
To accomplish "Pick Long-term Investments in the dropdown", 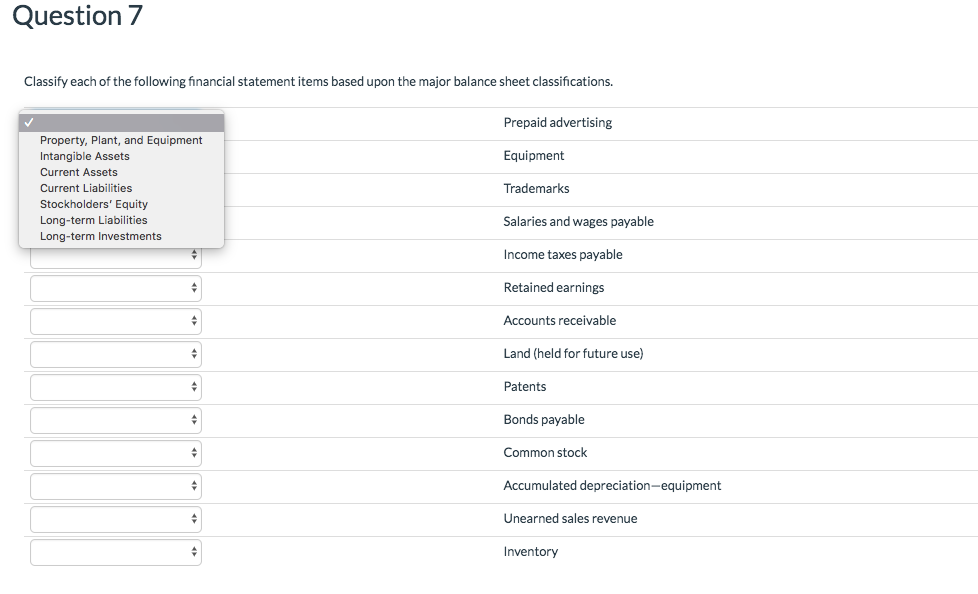I will (x=121, y=236).
